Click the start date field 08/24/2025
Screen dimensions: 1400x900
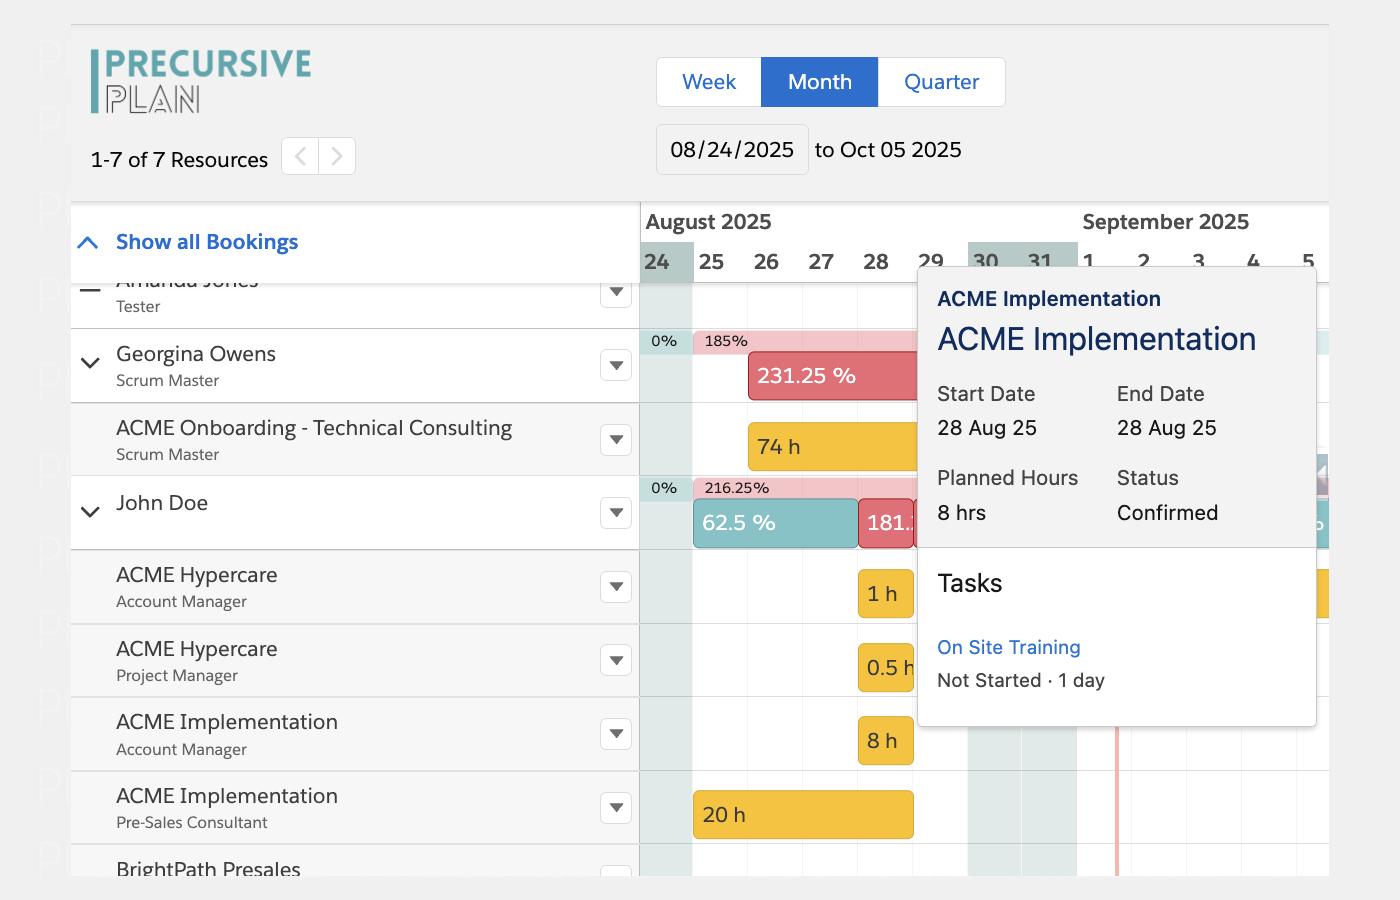point(732,150)
